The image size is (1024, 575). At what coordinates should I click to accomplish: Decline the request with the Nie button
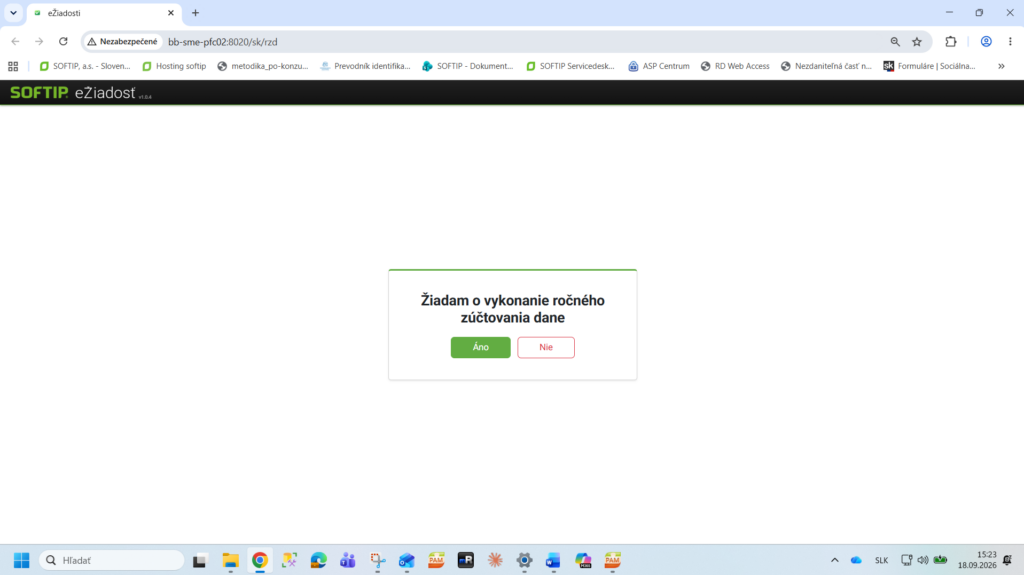pyautogui.click(x=546, y=347)
